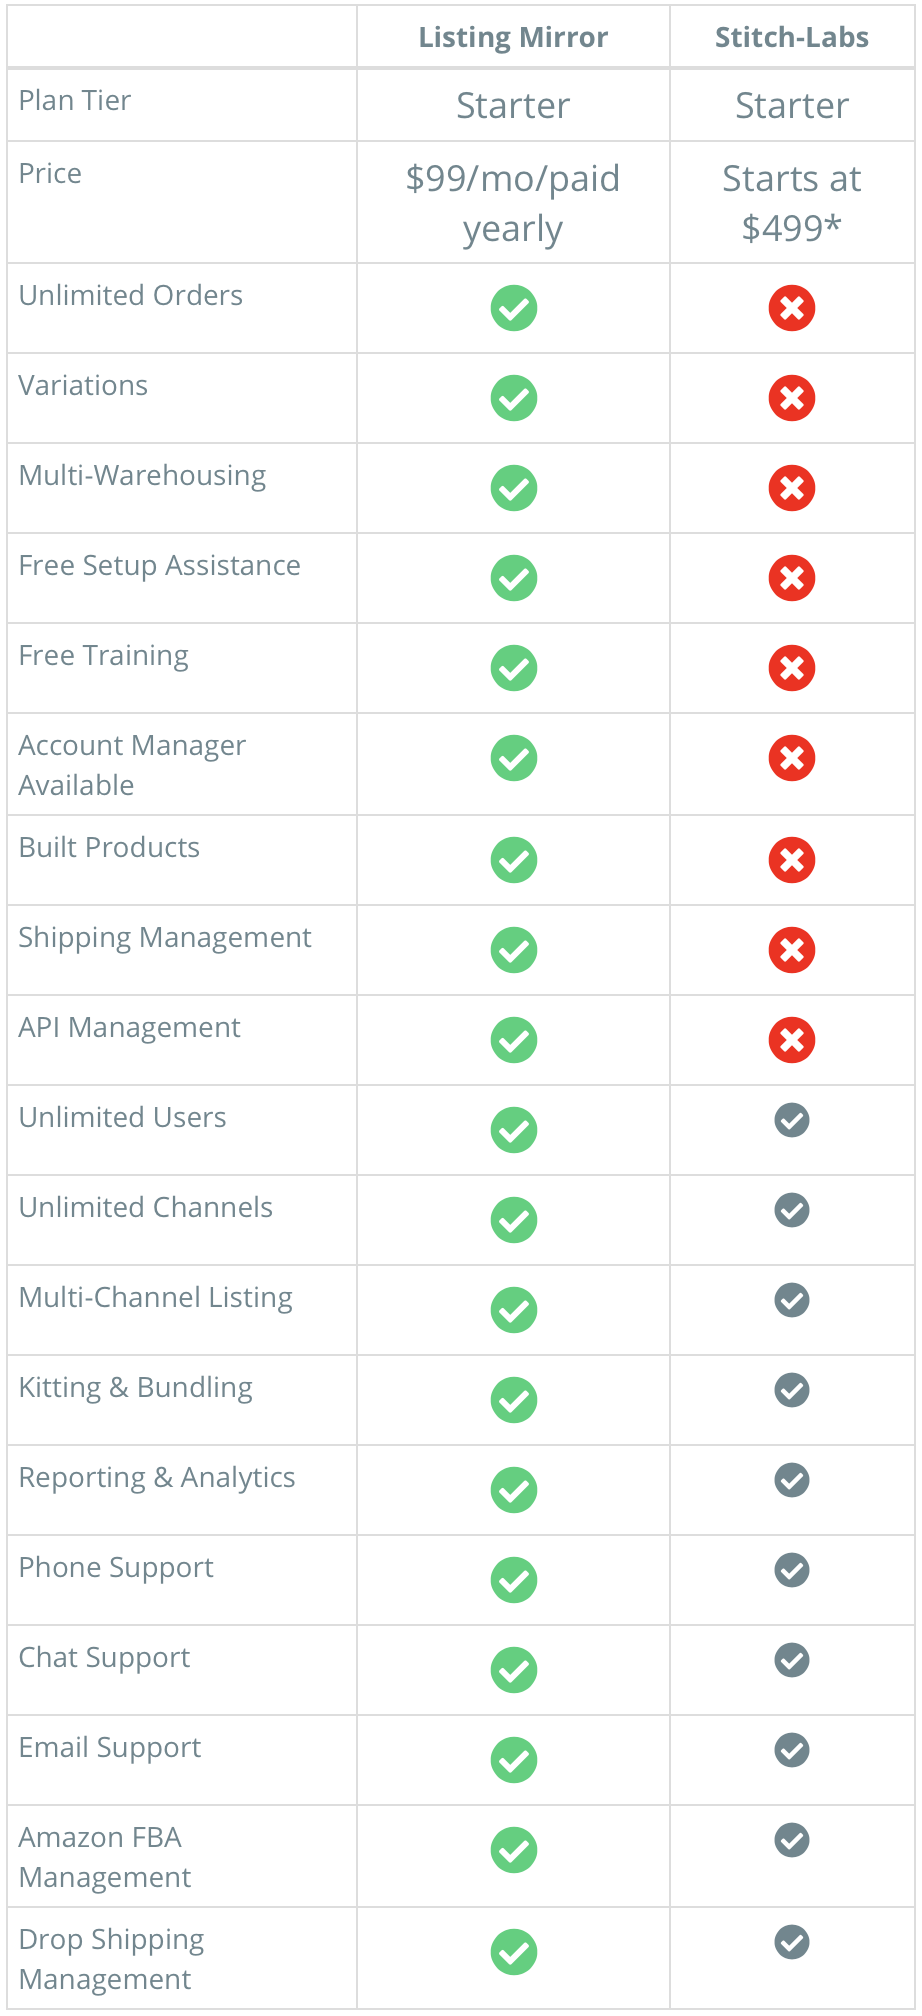Viewport: 922px width, 2016px height.
Task: Click the red X for Shipping Management
Action: pos(792,950)
